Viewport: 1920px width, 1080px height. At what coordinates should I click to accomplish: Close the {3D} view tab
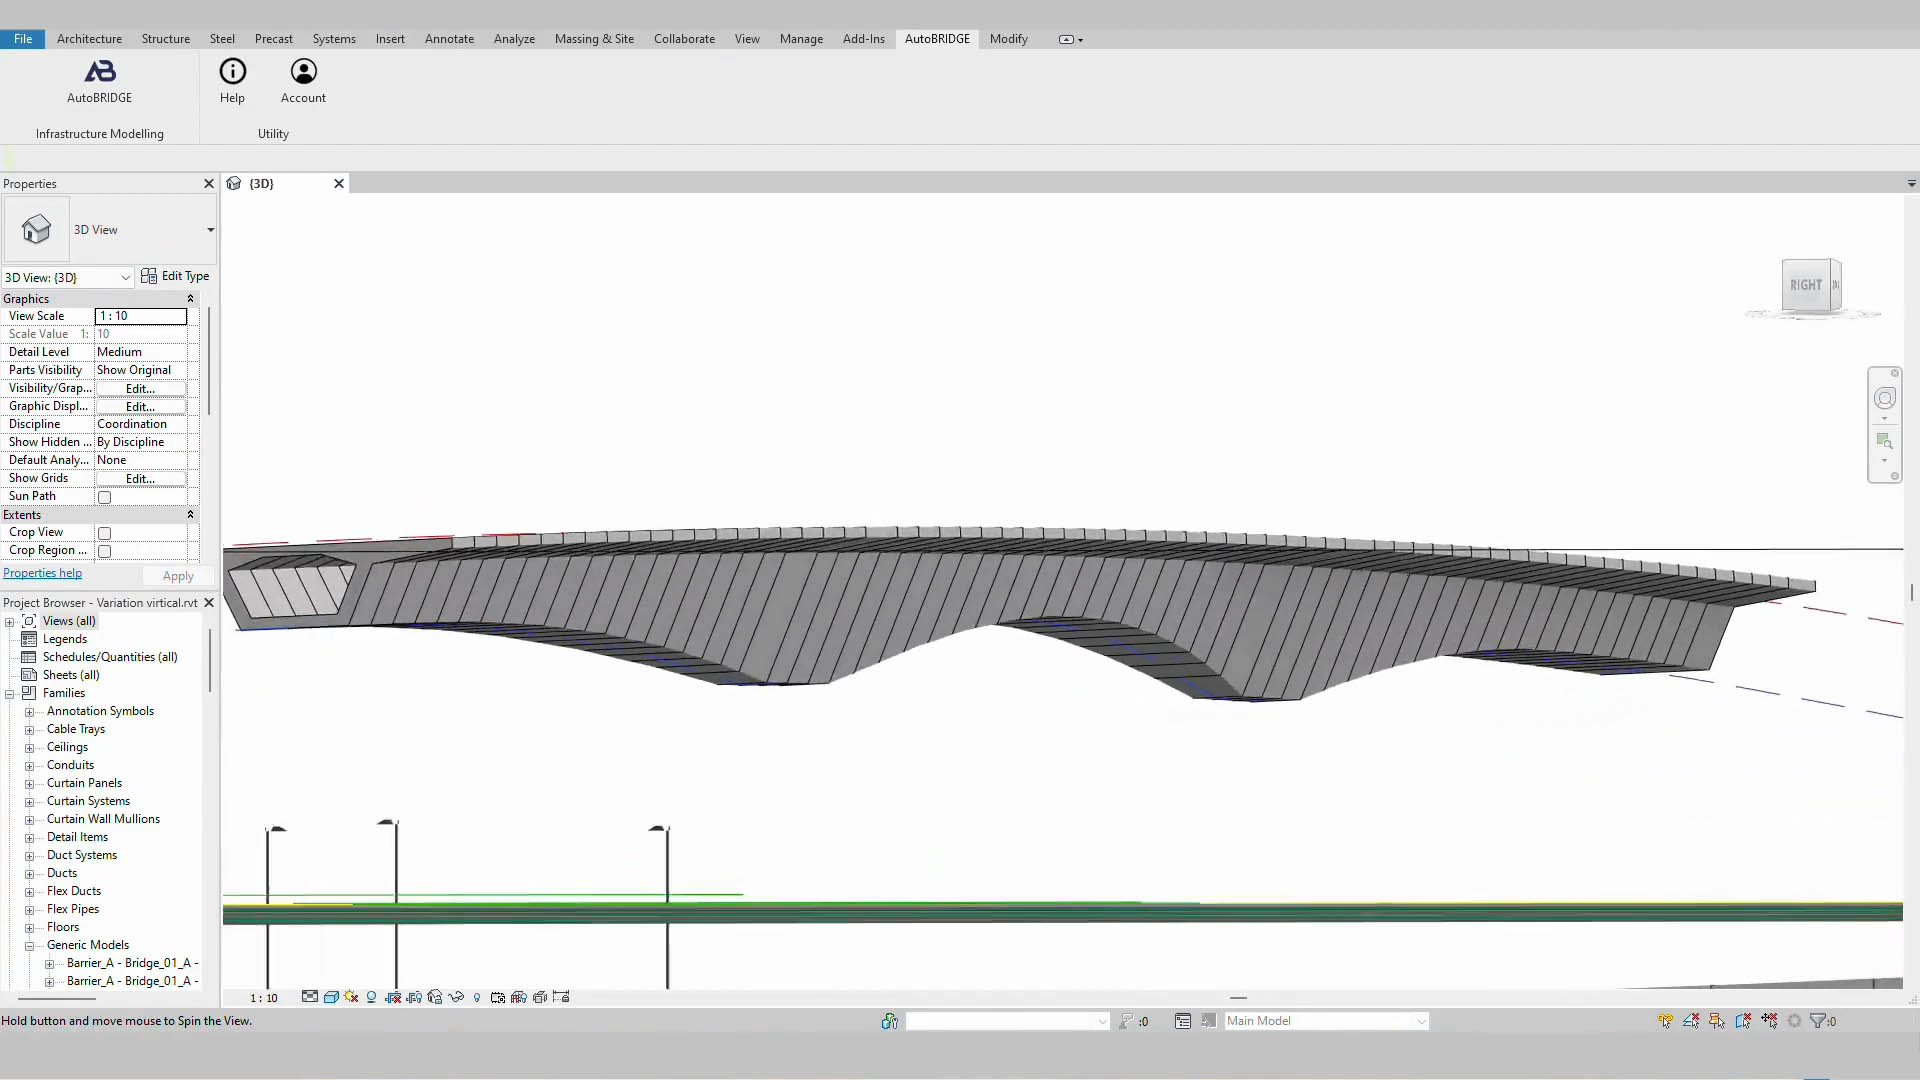[339, 183]
